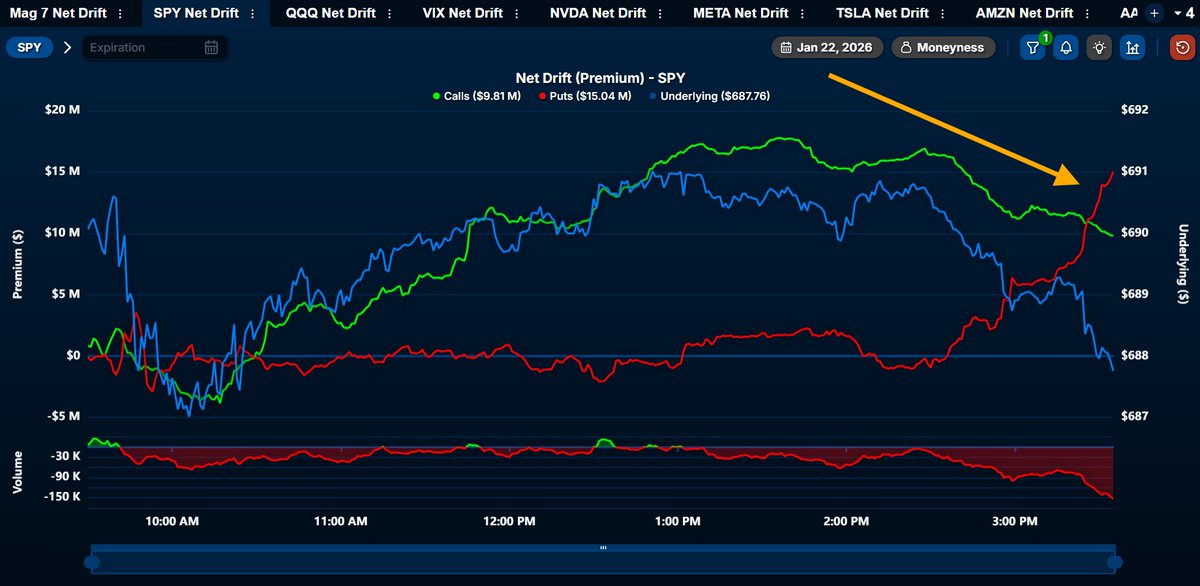Open the AMZN Net Drift tab
The image size is (1200, 586).
coord(1025,13)
